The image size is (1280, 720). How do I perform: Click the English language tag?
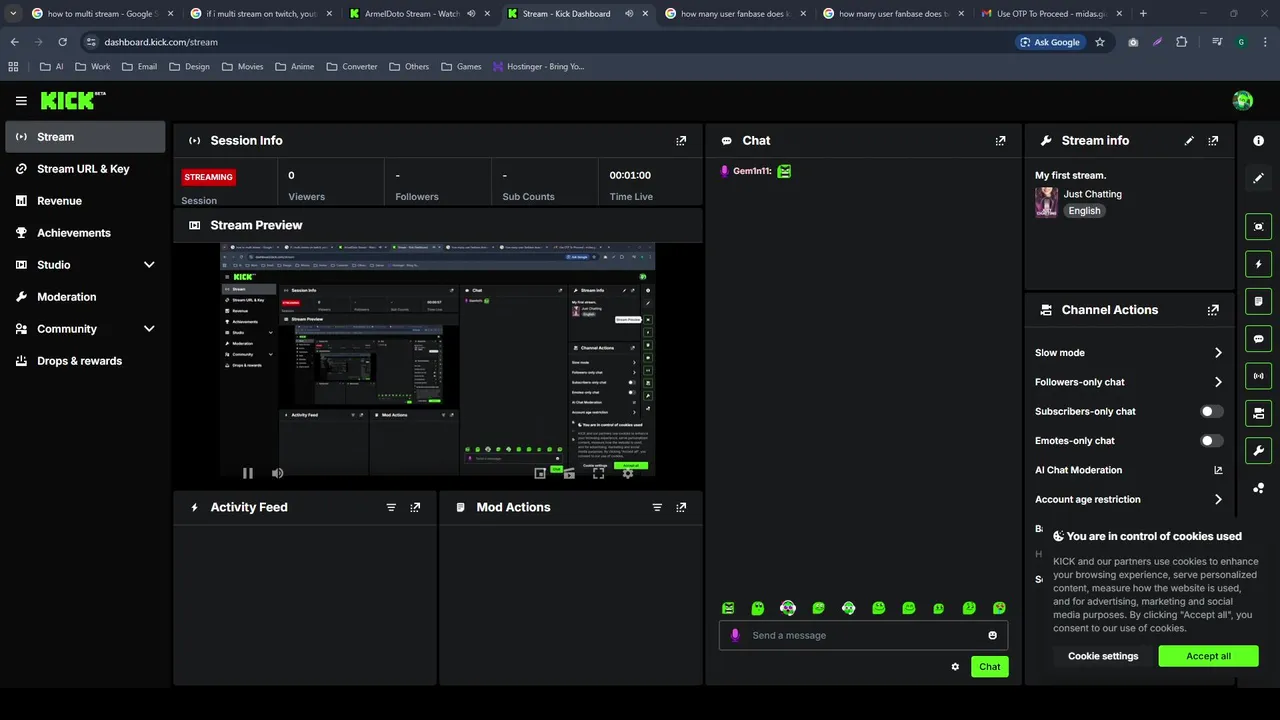pyautogui.click(x=1084, y=211)
